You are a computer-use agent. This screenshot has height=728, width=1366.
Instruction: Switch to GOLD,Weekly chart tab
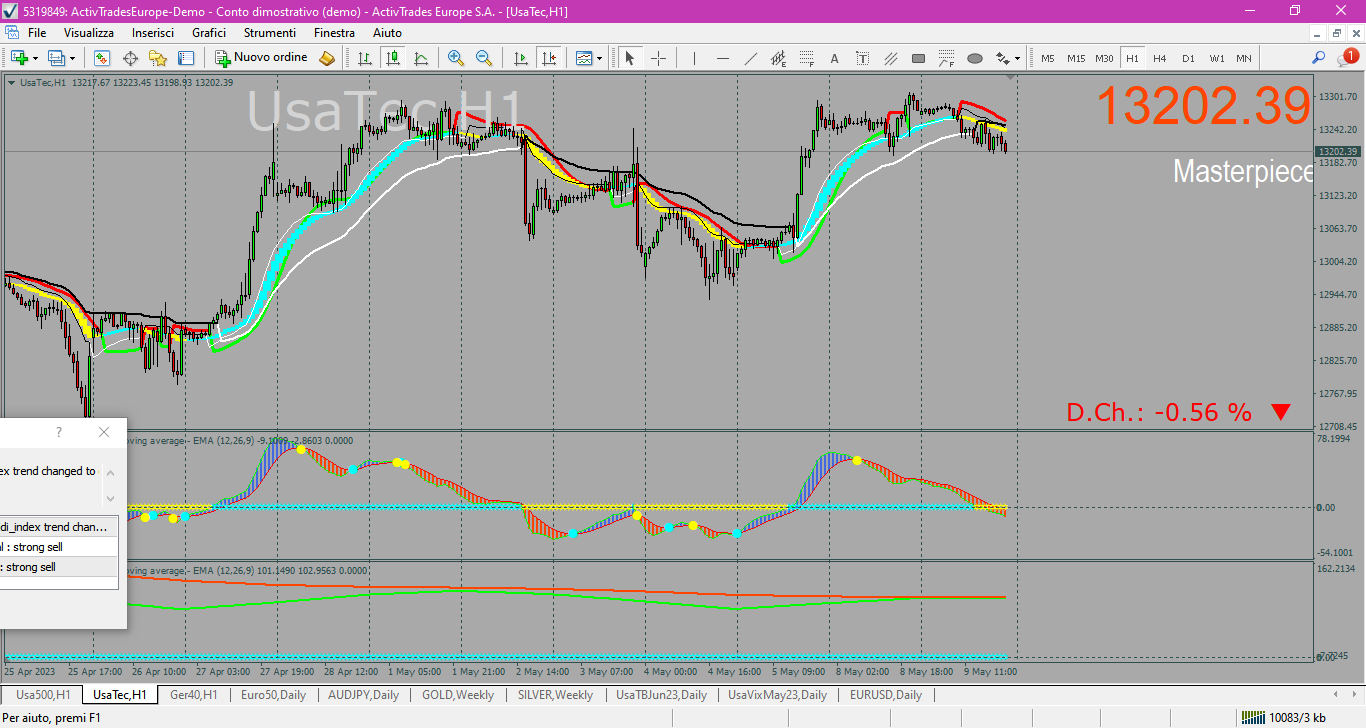pos(458,694)
